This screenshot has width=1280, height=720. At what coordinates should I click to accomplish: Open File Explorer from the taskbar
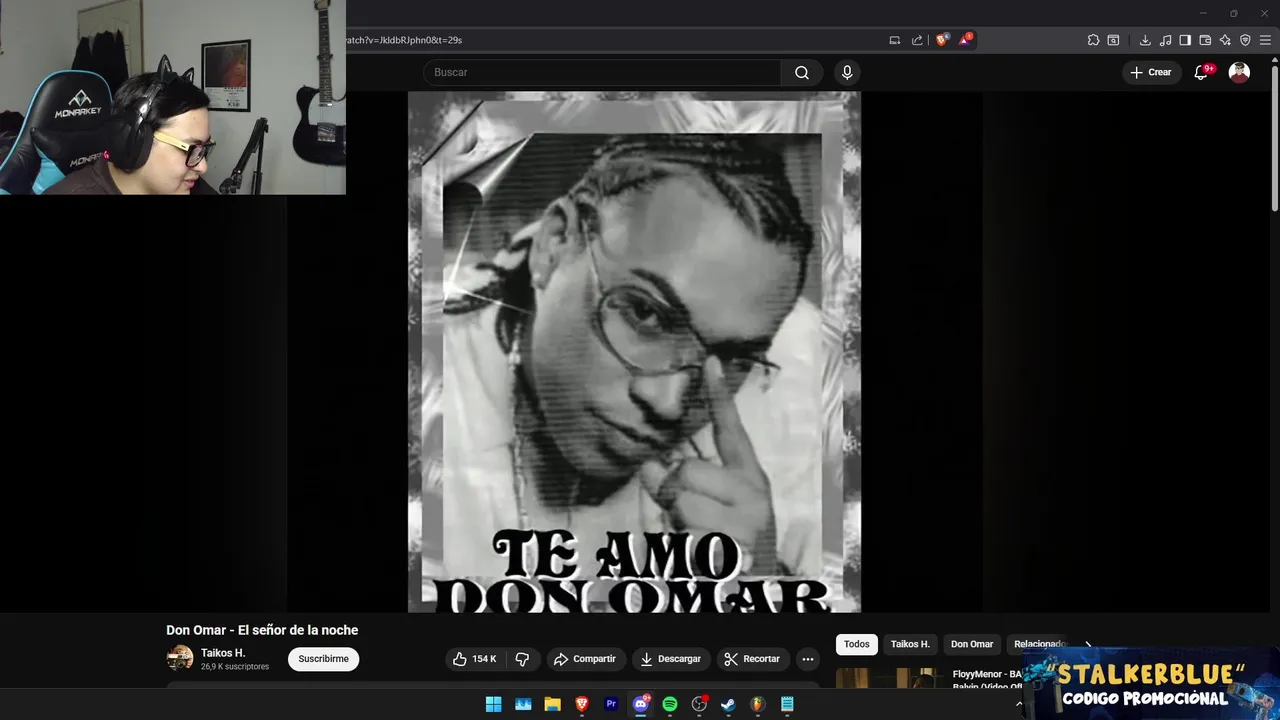click(x=552, y=704)
